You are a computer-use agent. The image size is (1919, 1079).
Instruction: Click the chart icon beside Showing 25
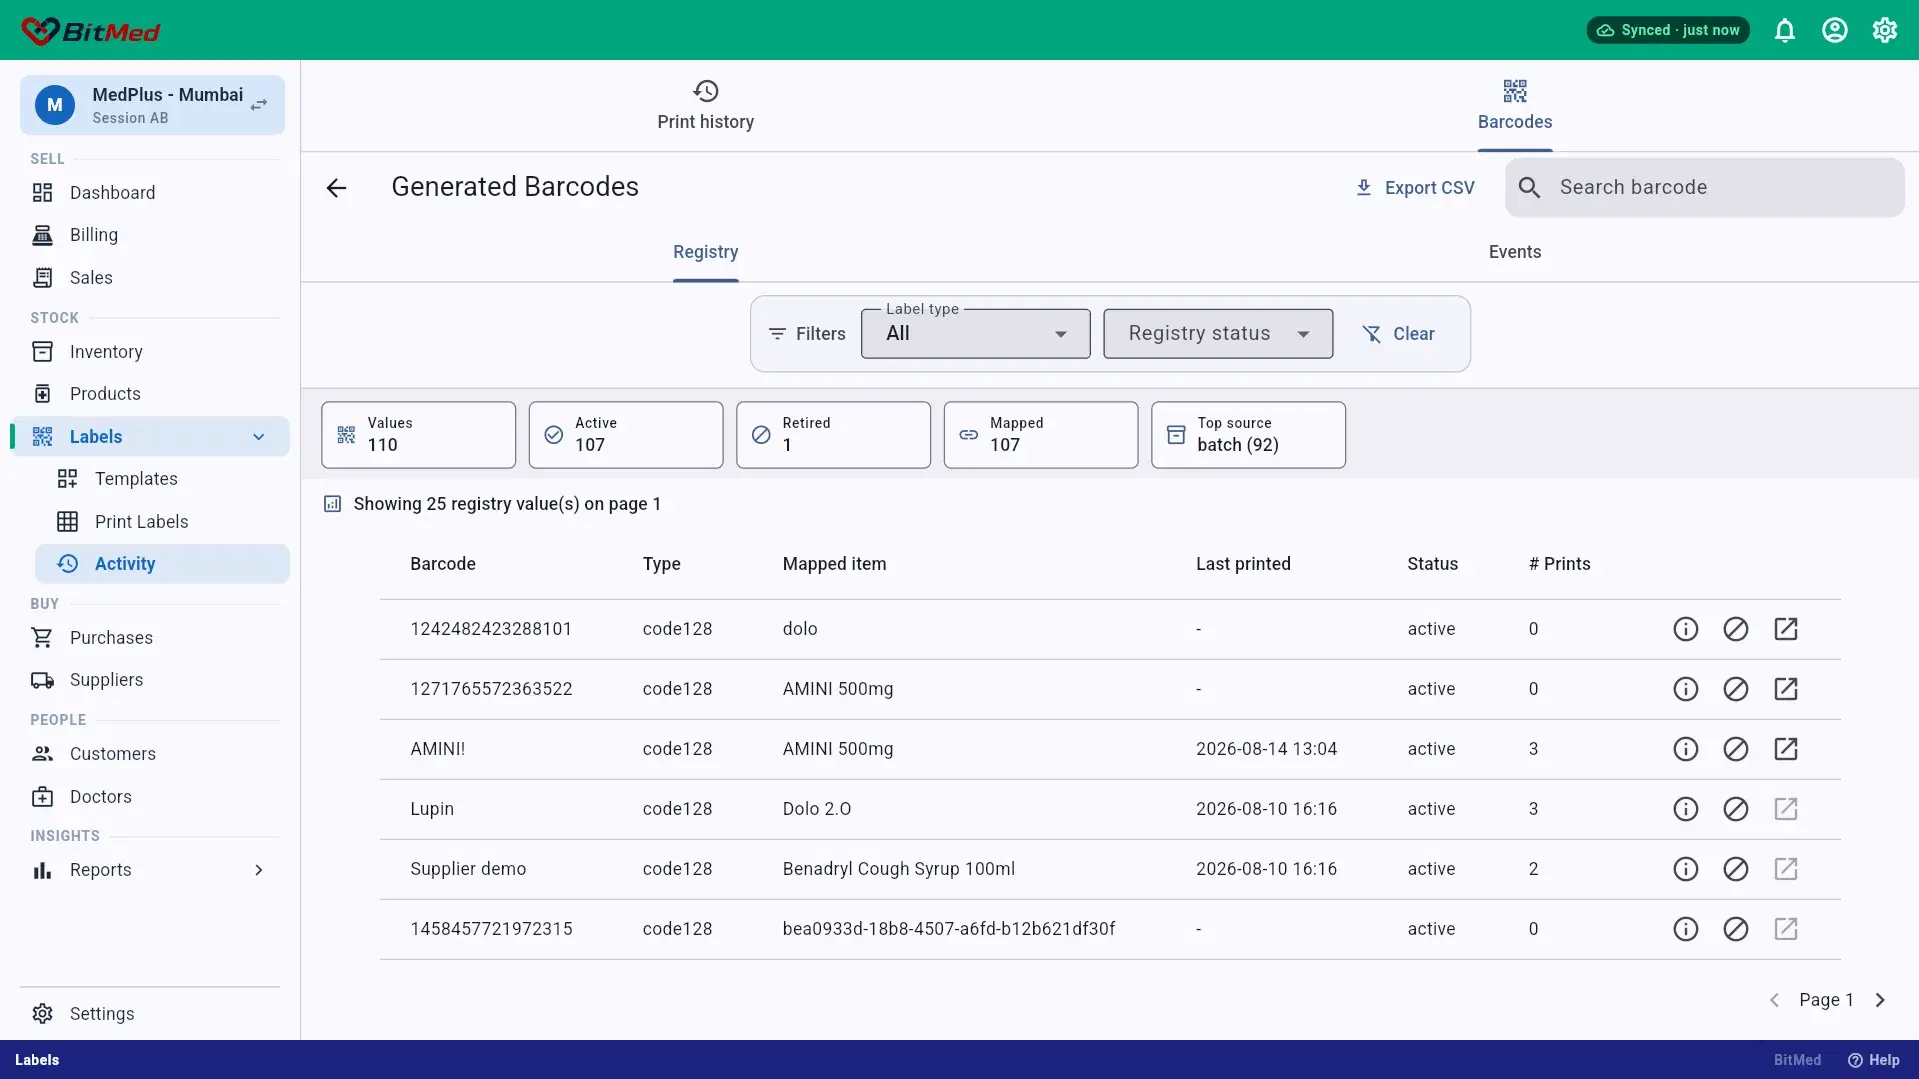pos(333,504)
